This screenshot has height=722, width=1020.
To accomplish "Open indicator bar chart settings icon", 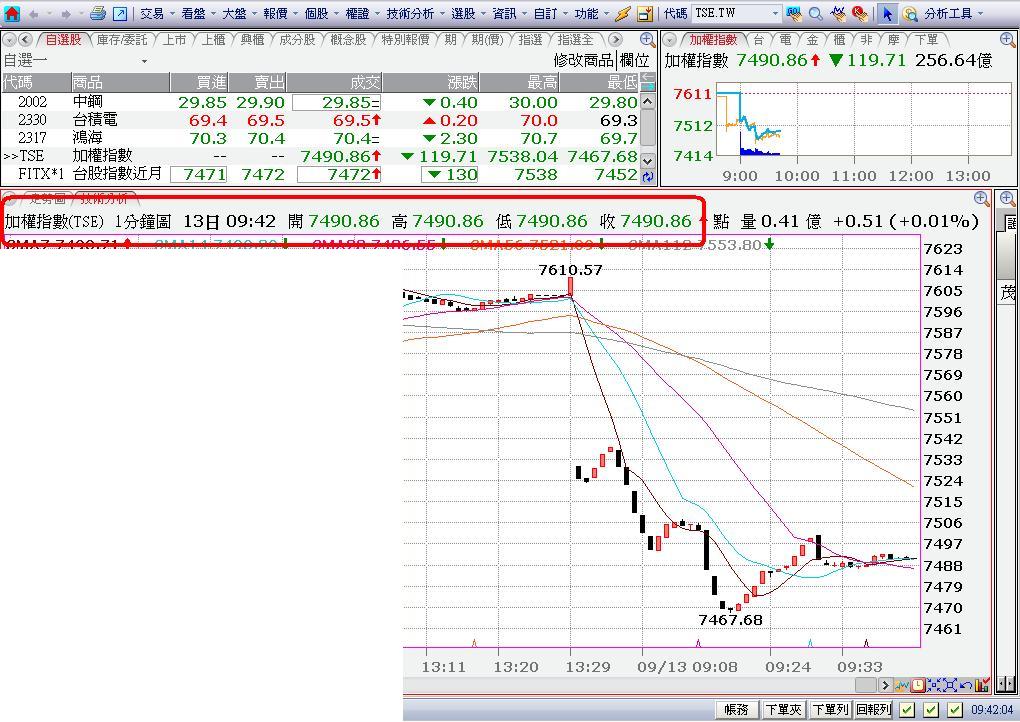I will pyautogui.click(x=982, y=685).
